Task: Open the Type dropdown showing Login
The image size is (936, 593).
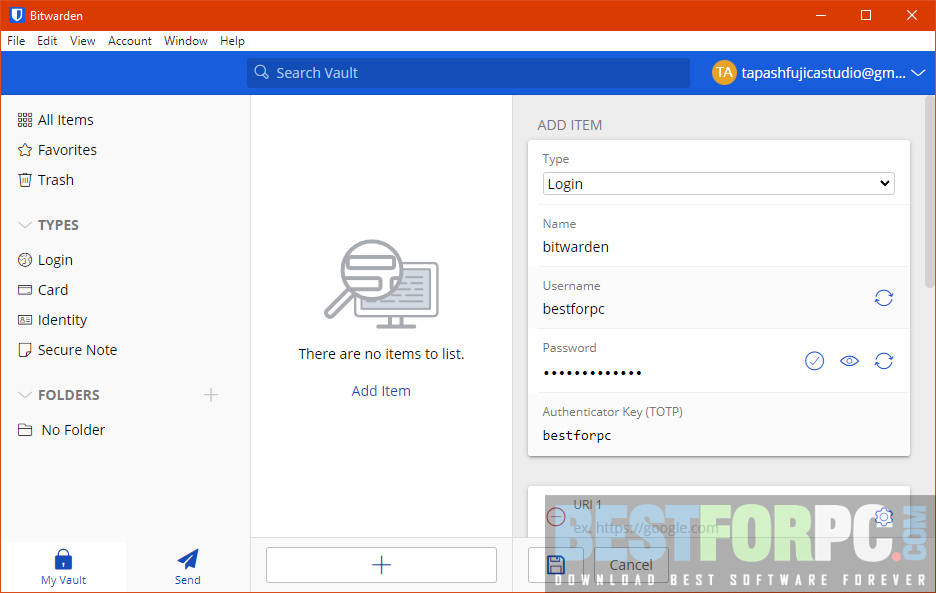Action: (x=718, y=184)
